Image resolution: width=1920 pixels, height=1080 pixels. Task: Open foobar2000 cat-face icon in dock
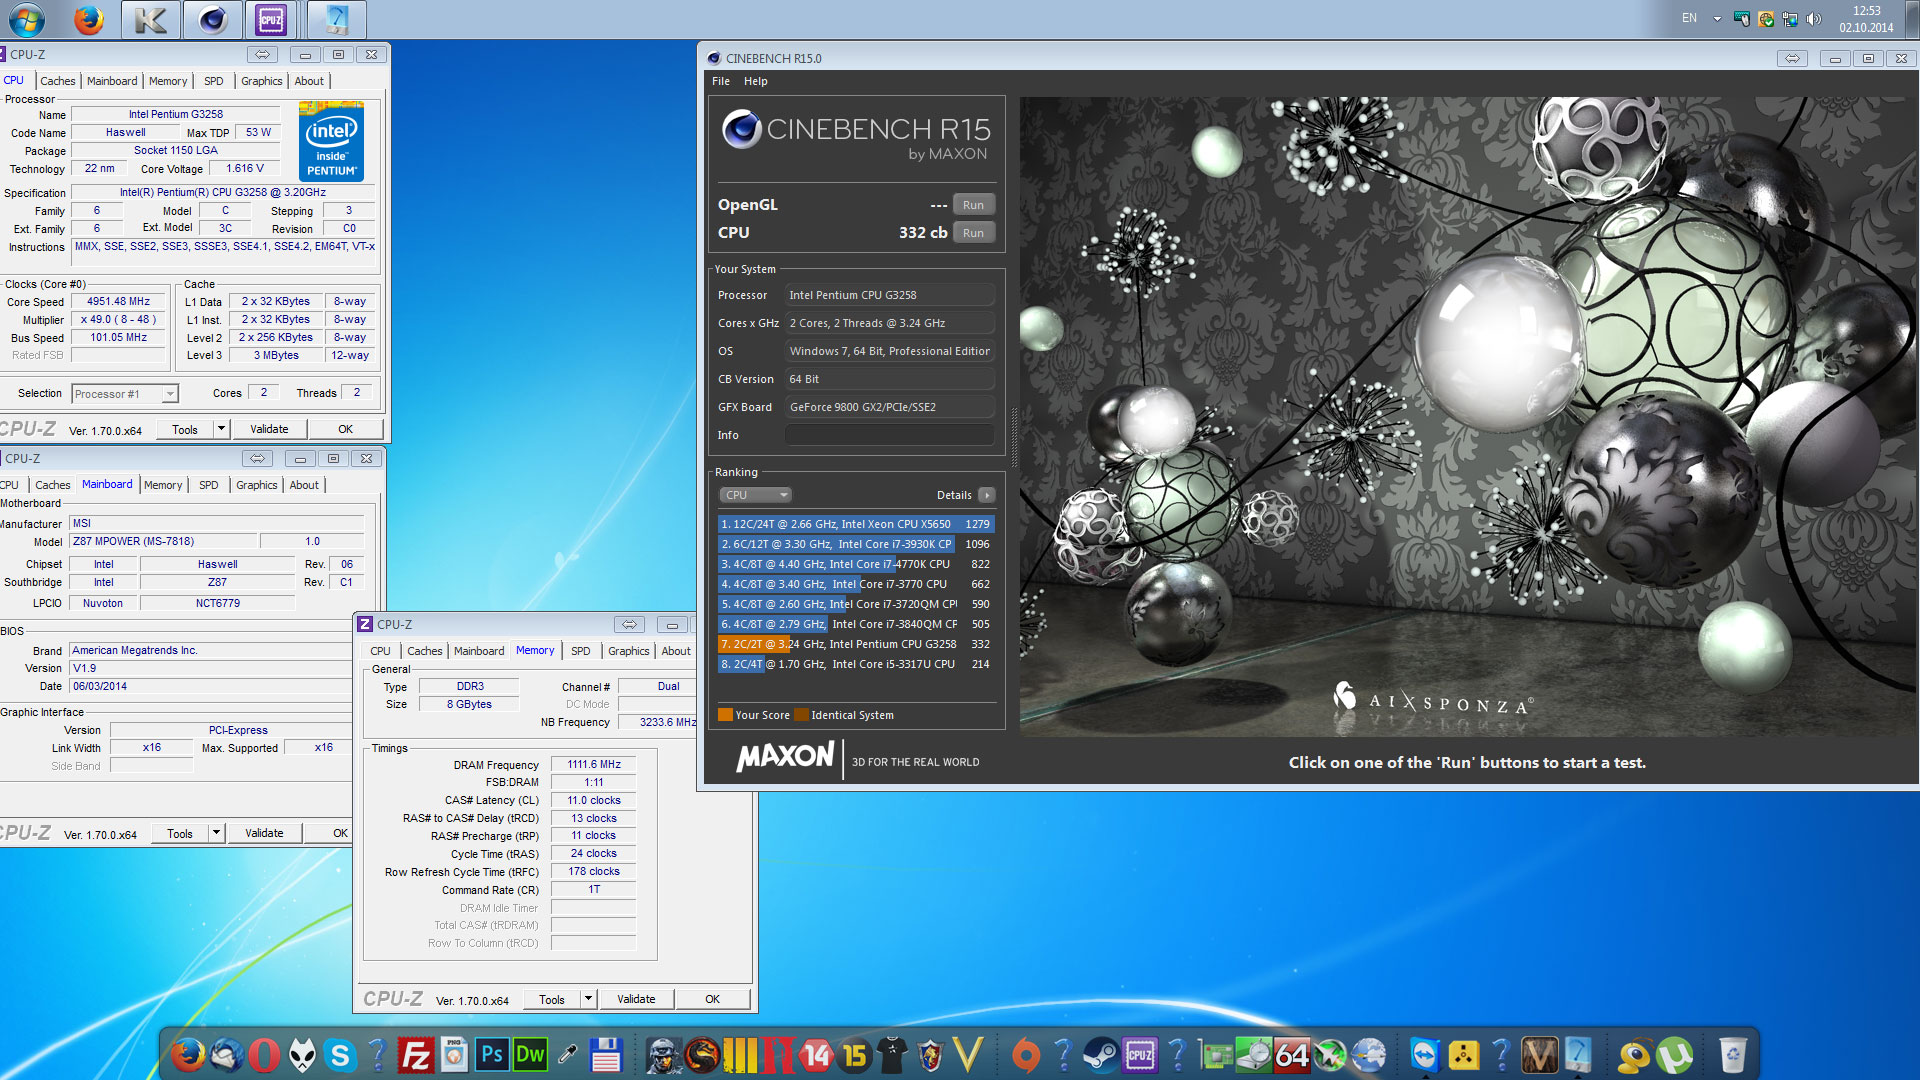click(302, 1054)
